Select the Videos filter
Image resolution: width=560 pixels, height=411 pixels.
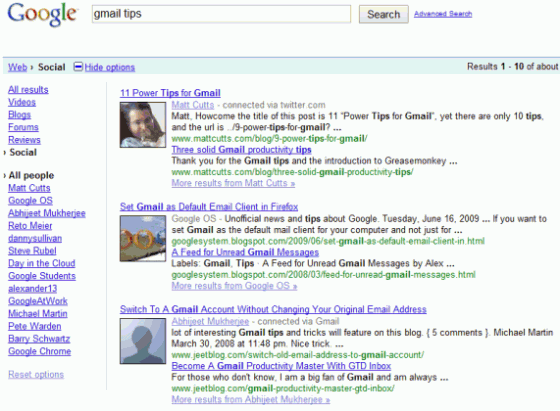tap(22, 102)
